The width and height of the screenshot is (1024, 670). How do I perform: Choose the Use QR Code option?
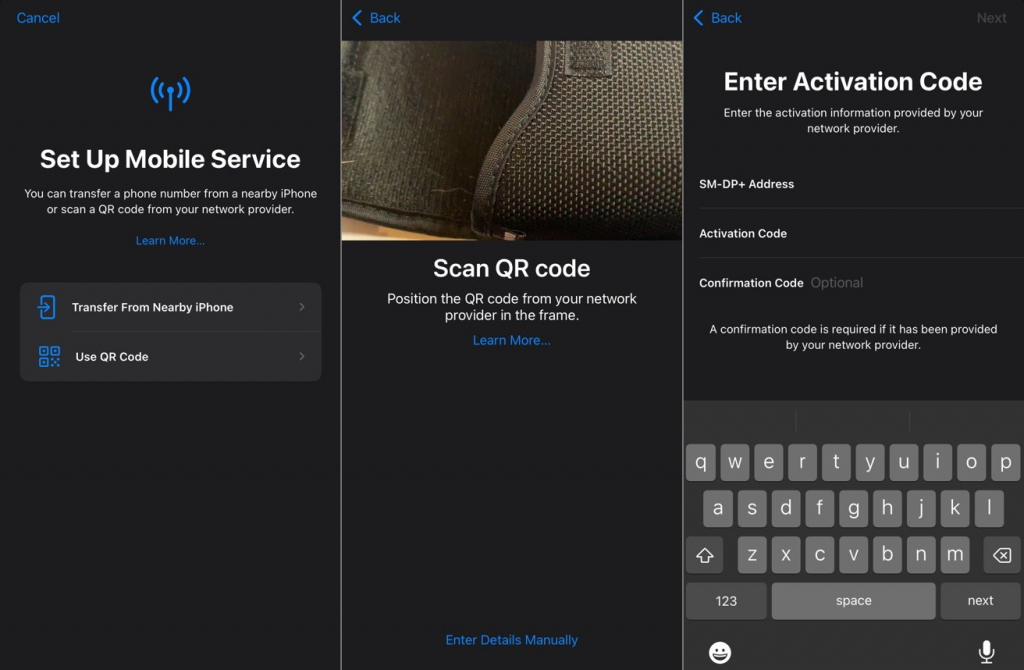170,357
